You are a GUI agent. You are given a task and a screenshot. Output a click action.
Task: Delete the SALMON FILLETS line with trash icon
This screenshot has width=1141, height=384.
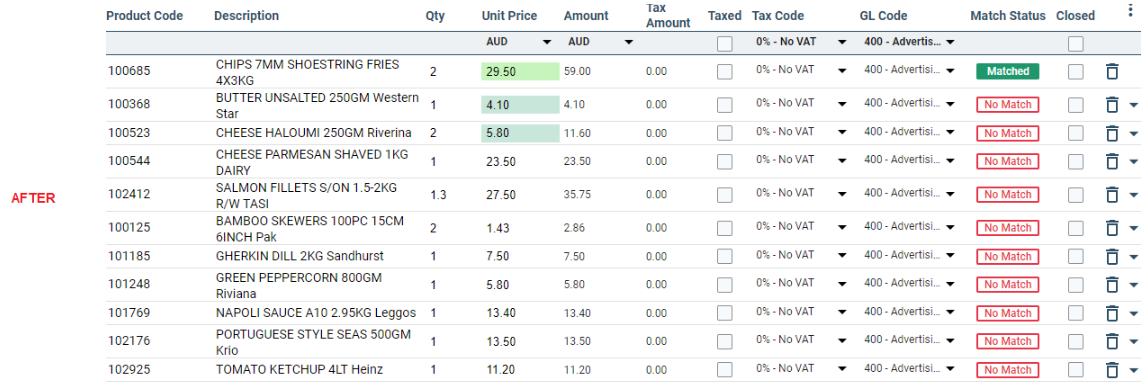[x=1111, y=195]
